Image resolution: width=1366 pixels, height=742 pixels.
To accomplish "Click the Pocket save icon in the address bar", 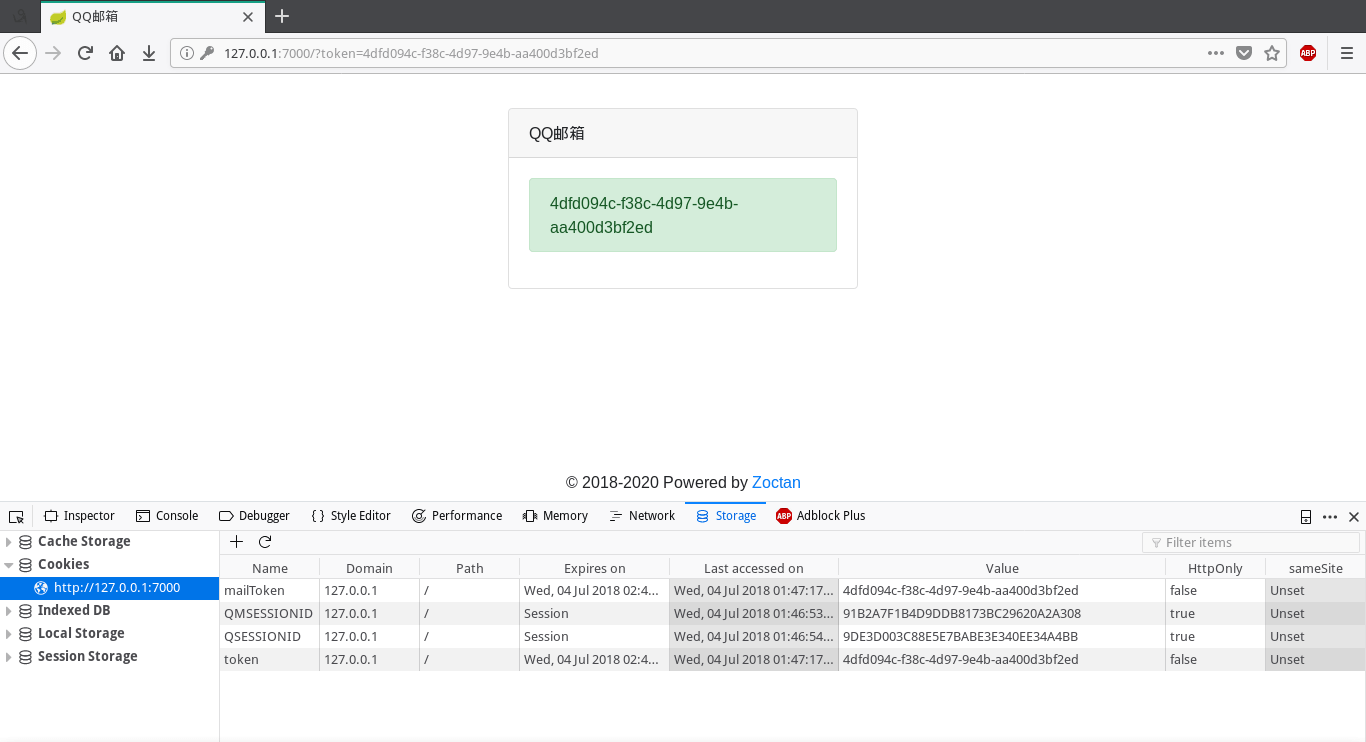I will coord(1244,53).
